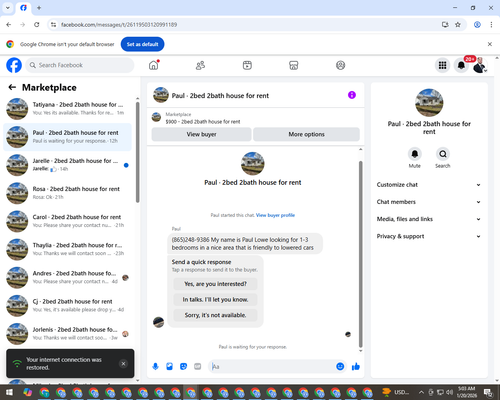Image resolution: width=500 pixels, height=400 pixels.
Task: Dismiss the internet connection restored toast
Action: 123,364
